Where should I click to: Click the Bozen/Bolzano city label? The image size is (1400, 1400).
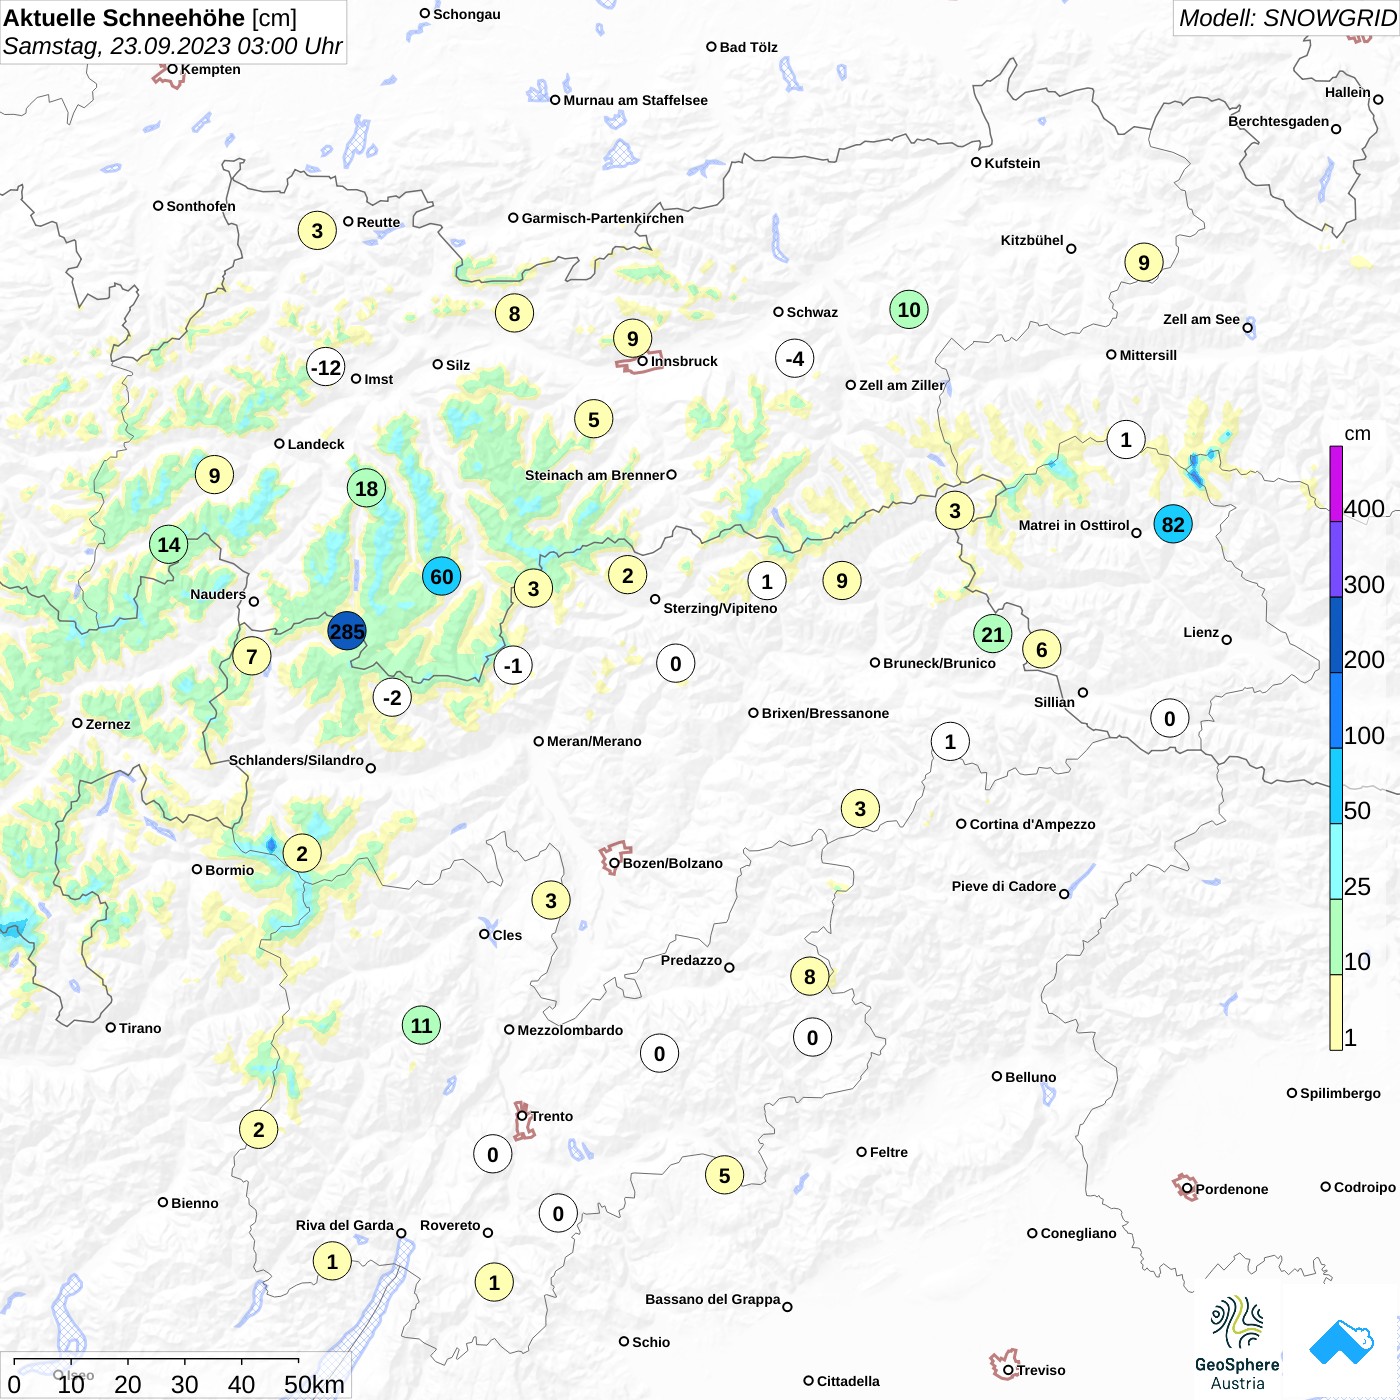tap(672, 863)
